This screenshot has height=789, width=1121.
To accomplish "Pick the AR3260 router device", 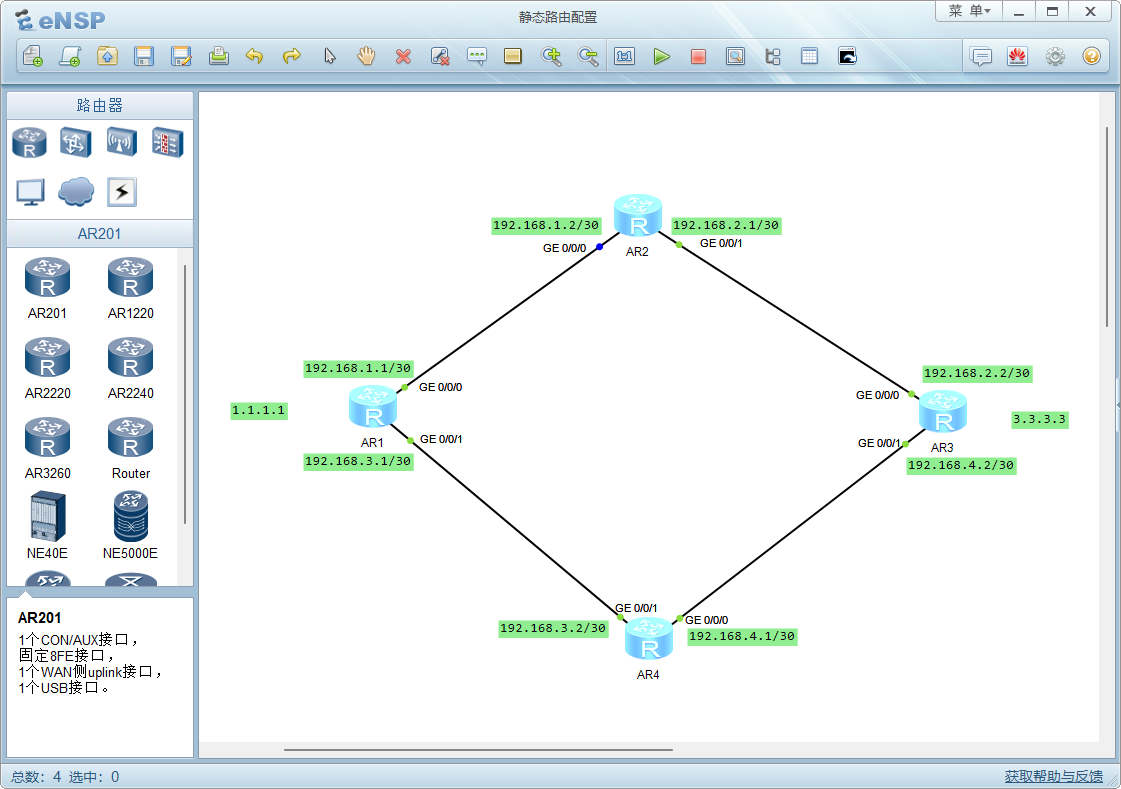I will coord(47,448).
